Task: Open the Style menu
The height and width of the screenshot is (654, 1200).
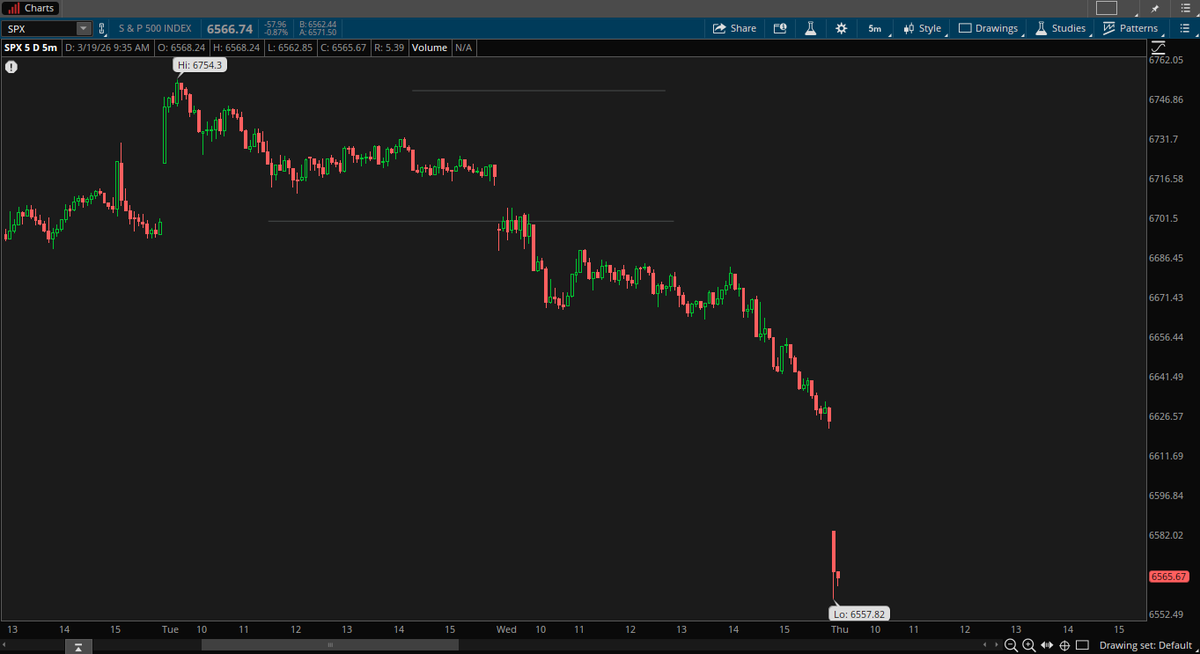Action: click(x=922, y=29)
